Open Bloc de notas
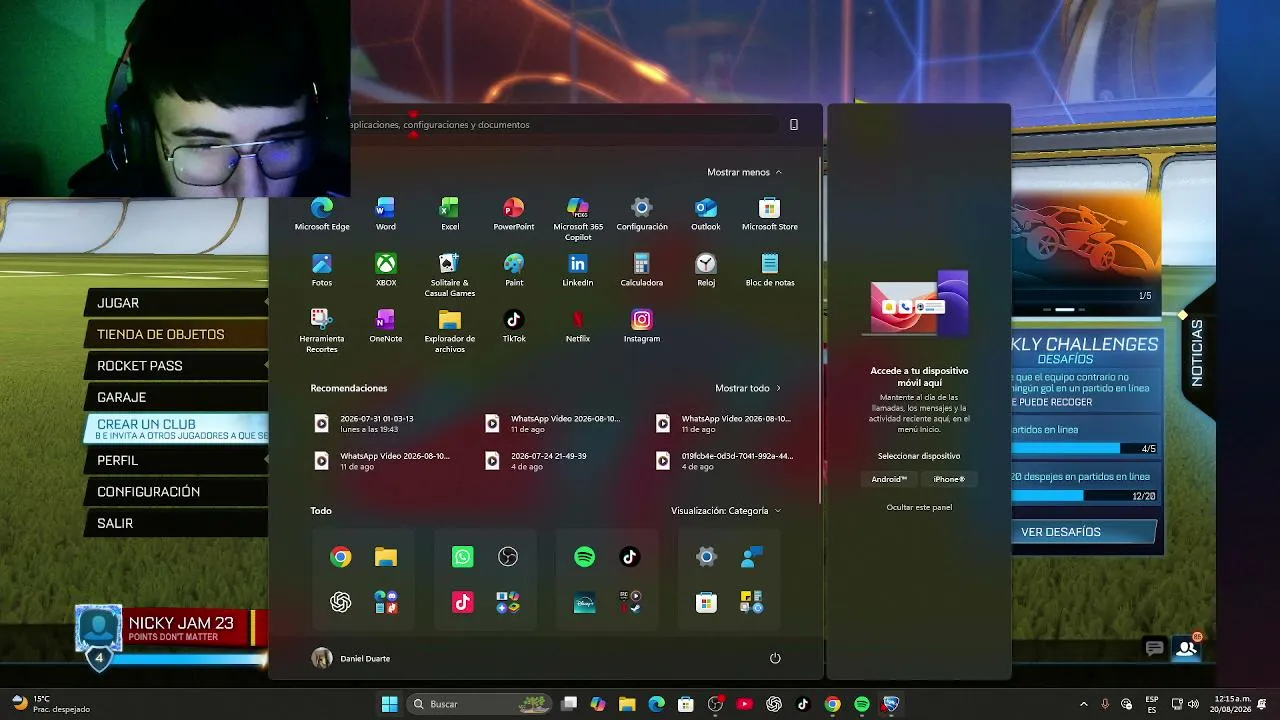 point(770,270)
